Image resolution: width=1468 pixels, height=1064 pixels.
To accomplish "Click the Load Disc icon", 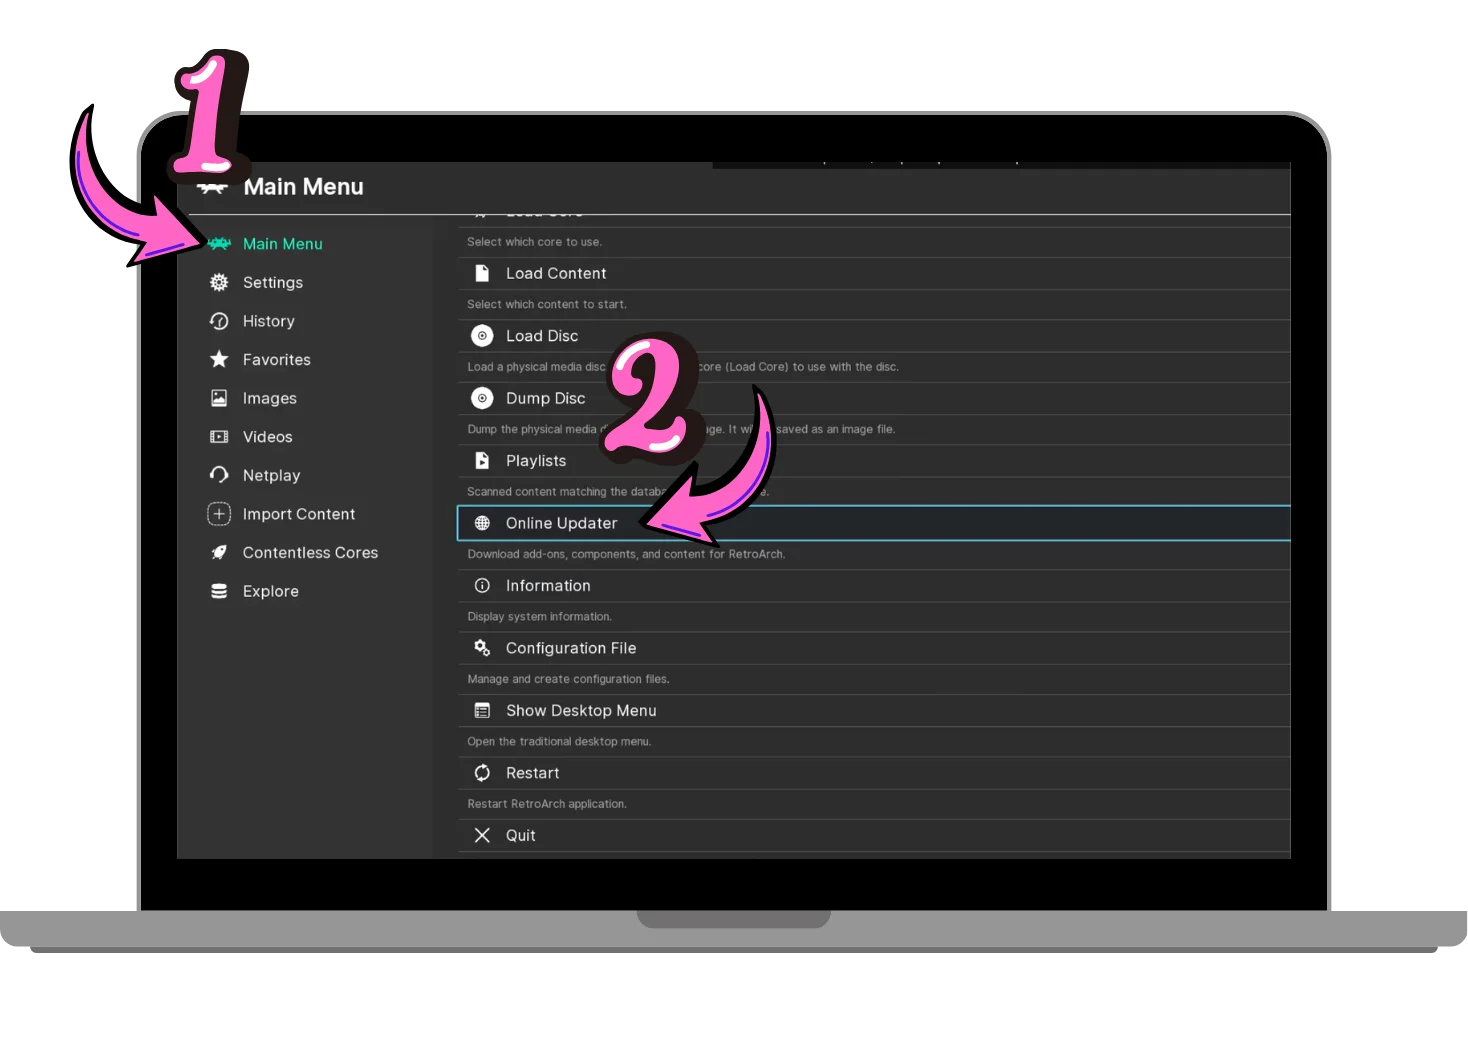I will pyautogui.click(x=482, y=336).
